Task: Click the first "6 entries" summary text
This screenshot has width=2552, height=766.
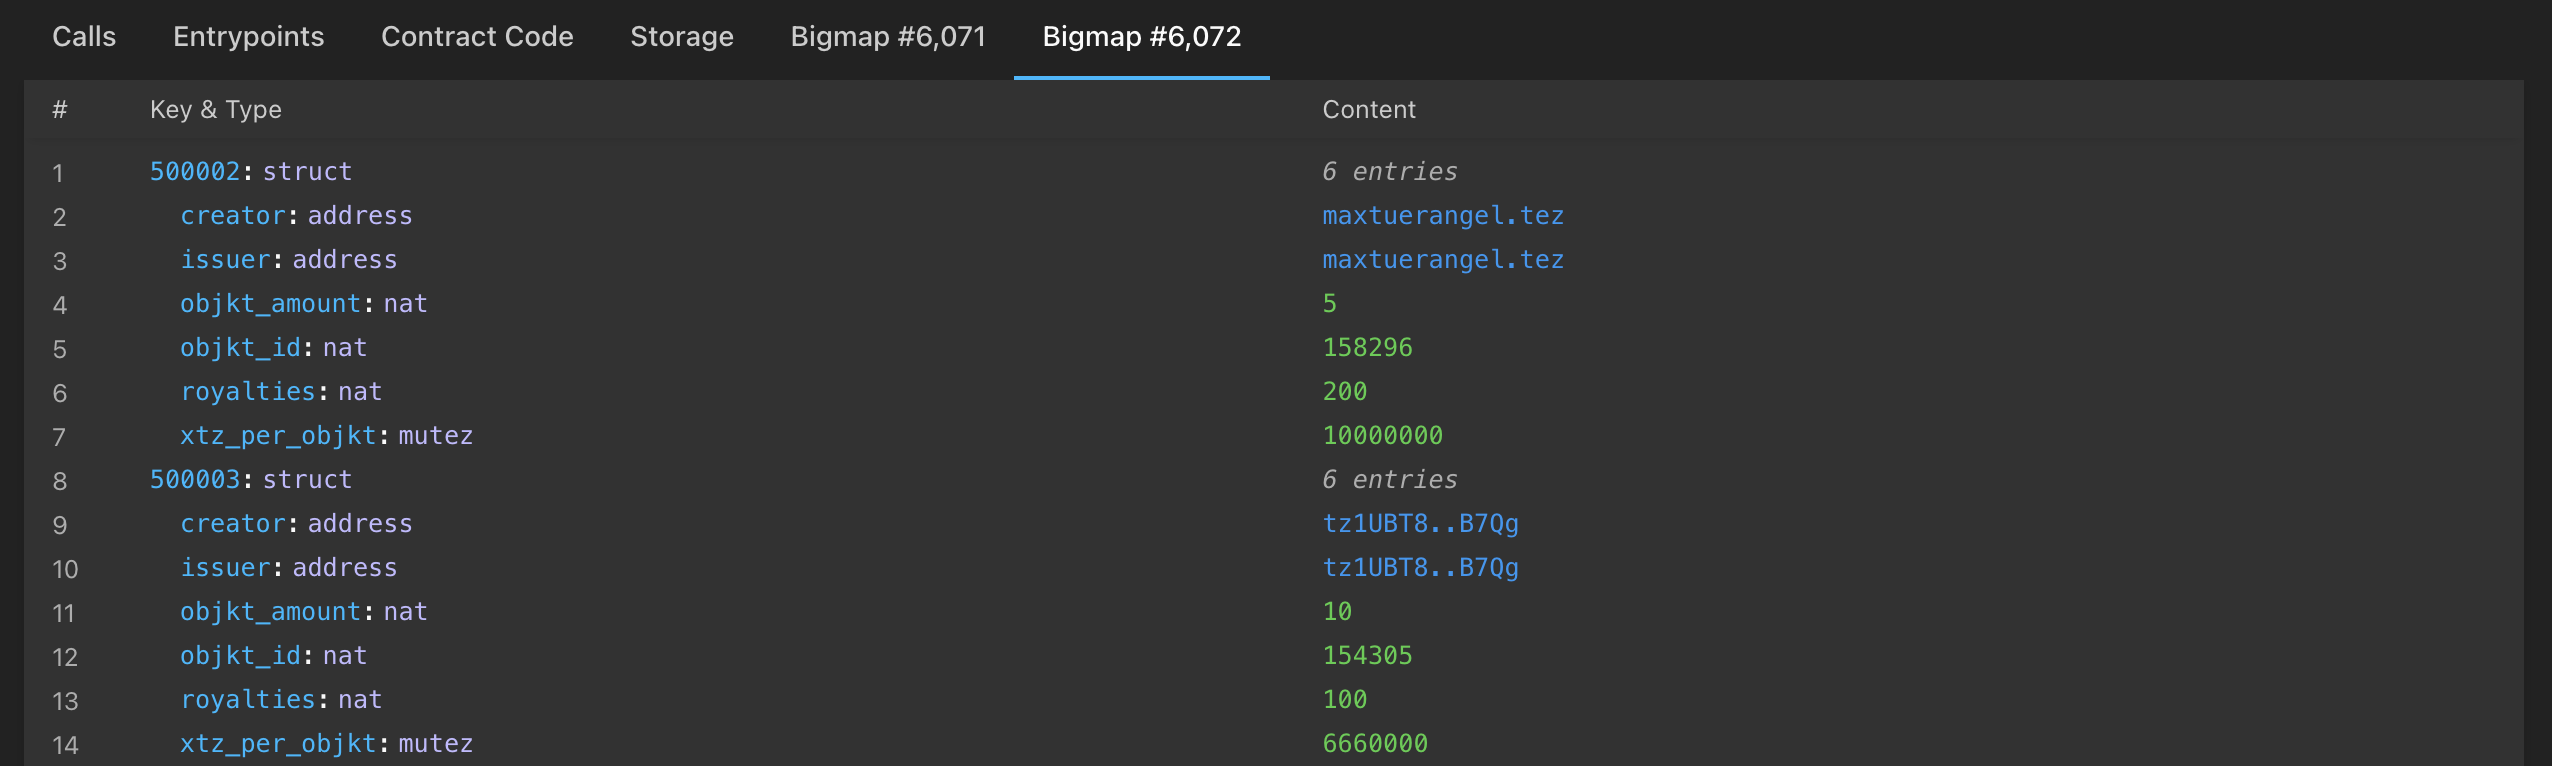Action: tap(1389, 172)
